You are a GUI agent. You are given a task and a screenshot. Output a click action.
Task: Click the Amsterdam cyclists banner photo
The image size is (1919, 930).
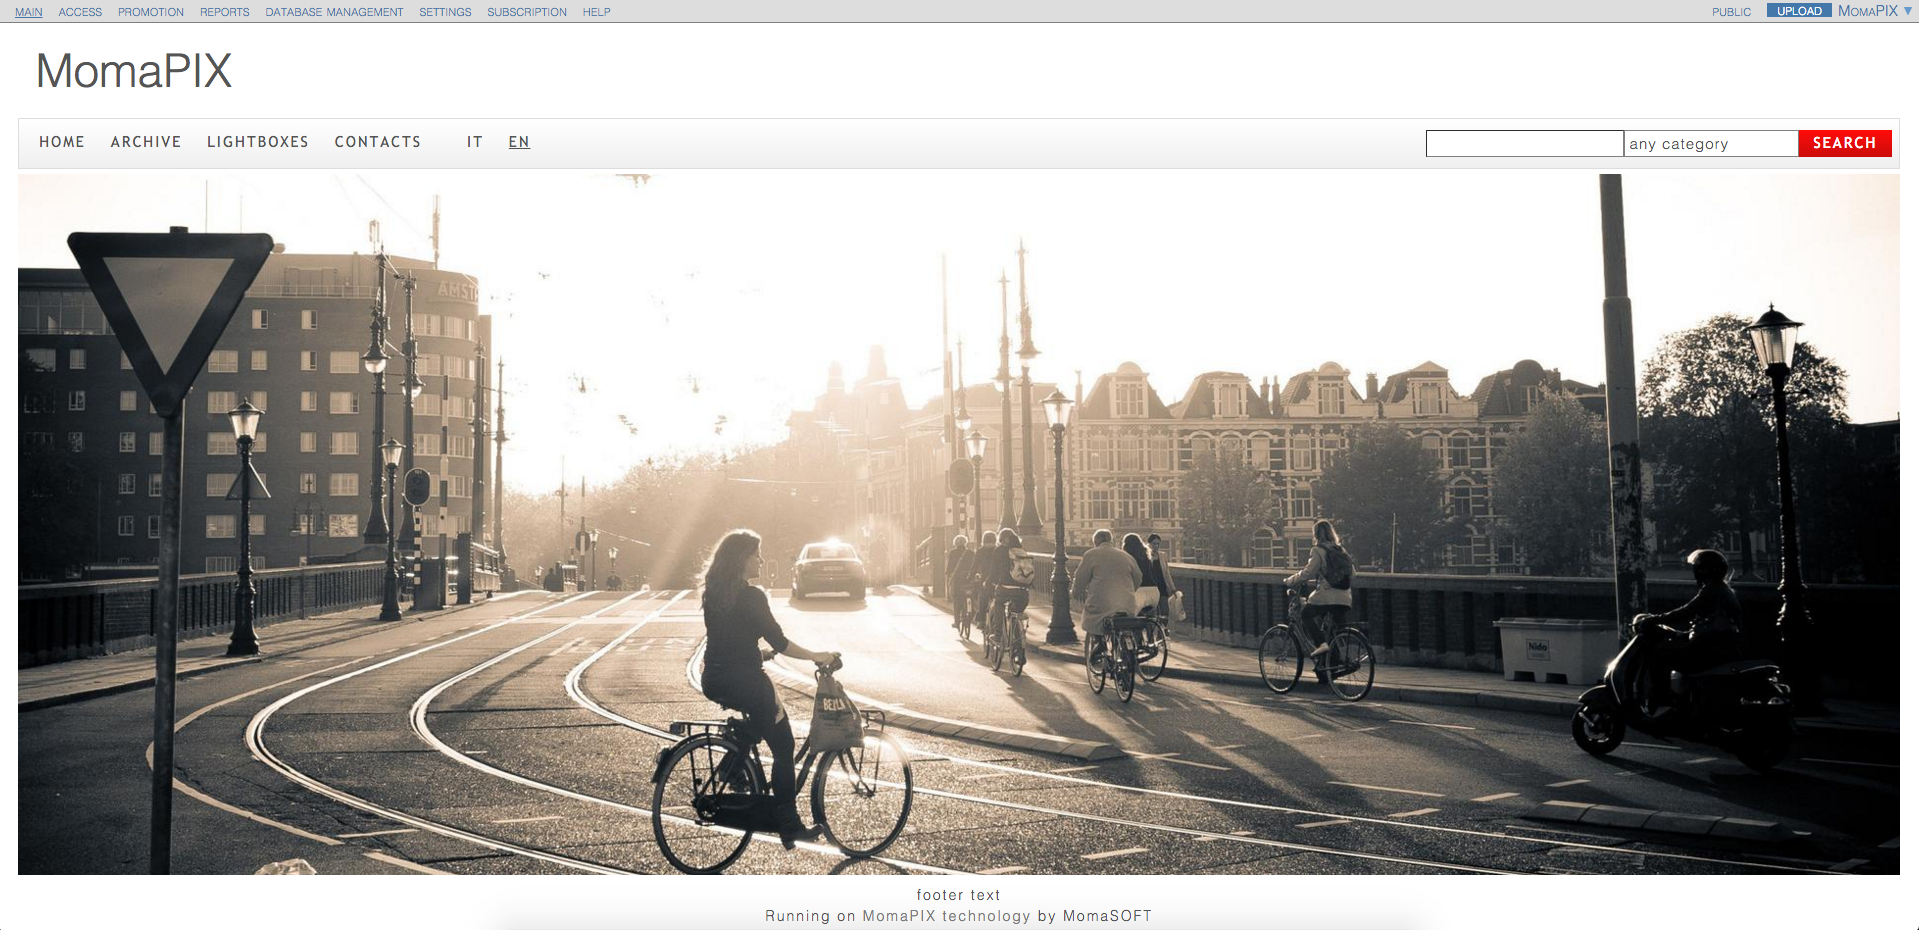click(x=959, y=525)
